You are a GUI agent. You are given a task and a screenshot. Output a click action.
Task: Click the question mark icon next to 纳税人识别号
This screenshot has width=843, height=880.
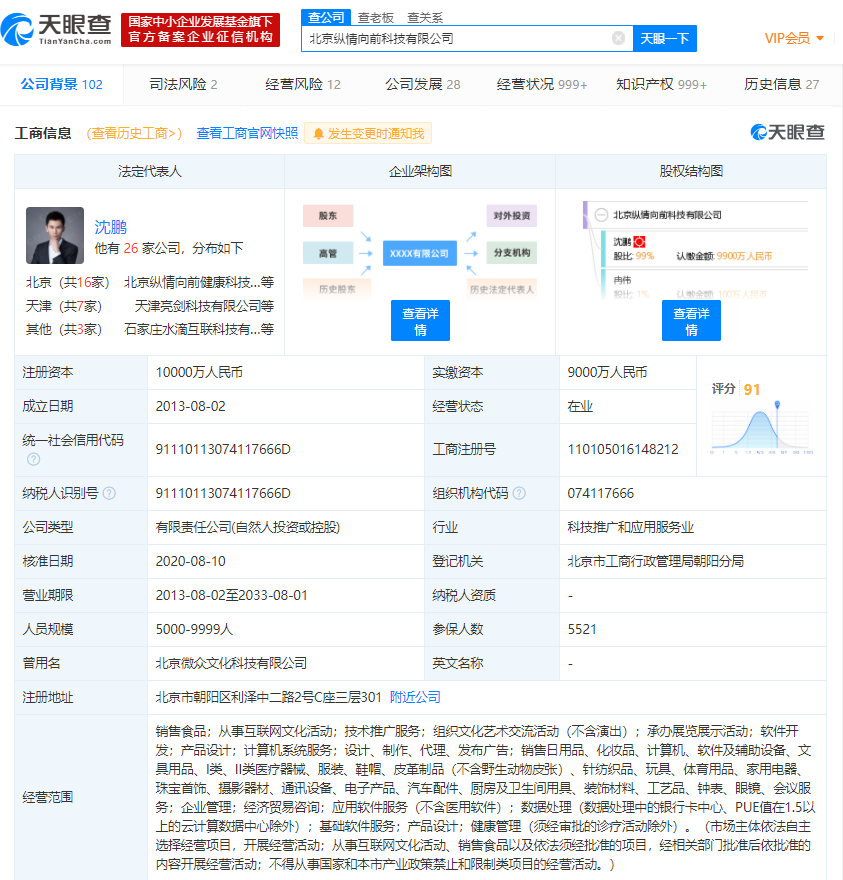point(109,493)
